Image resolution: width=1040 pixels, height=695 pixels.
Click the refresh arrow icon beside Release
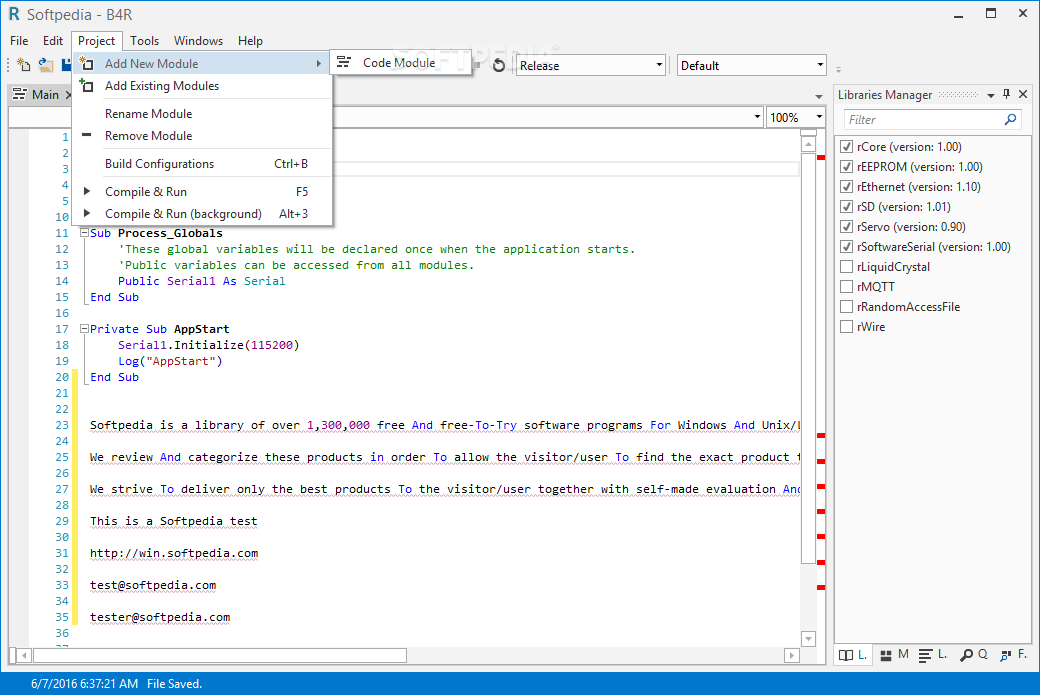(499, 65)
